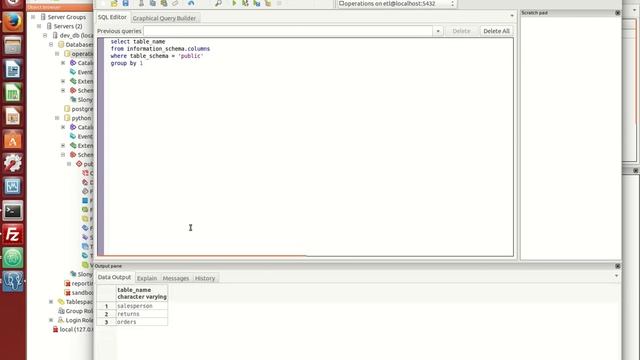This screenshot has width=640, height=360.
Task: Select the Group Roles tree item
Action: [x=76, y=311]
